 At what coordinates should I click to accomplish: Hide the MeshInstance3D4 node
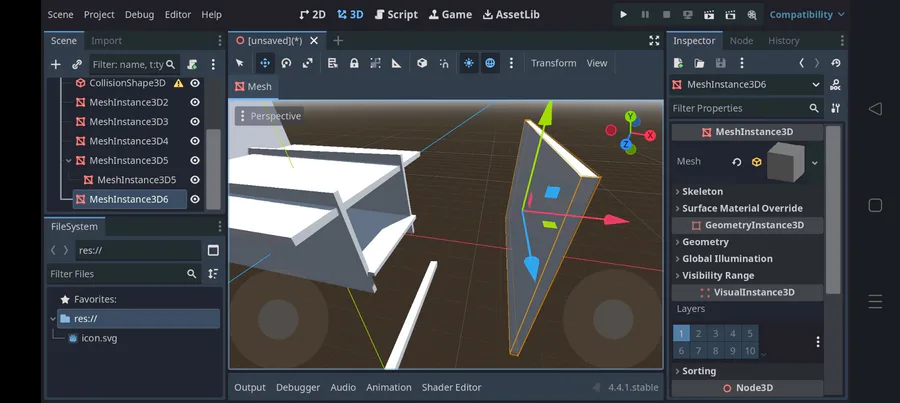point(195,141)
